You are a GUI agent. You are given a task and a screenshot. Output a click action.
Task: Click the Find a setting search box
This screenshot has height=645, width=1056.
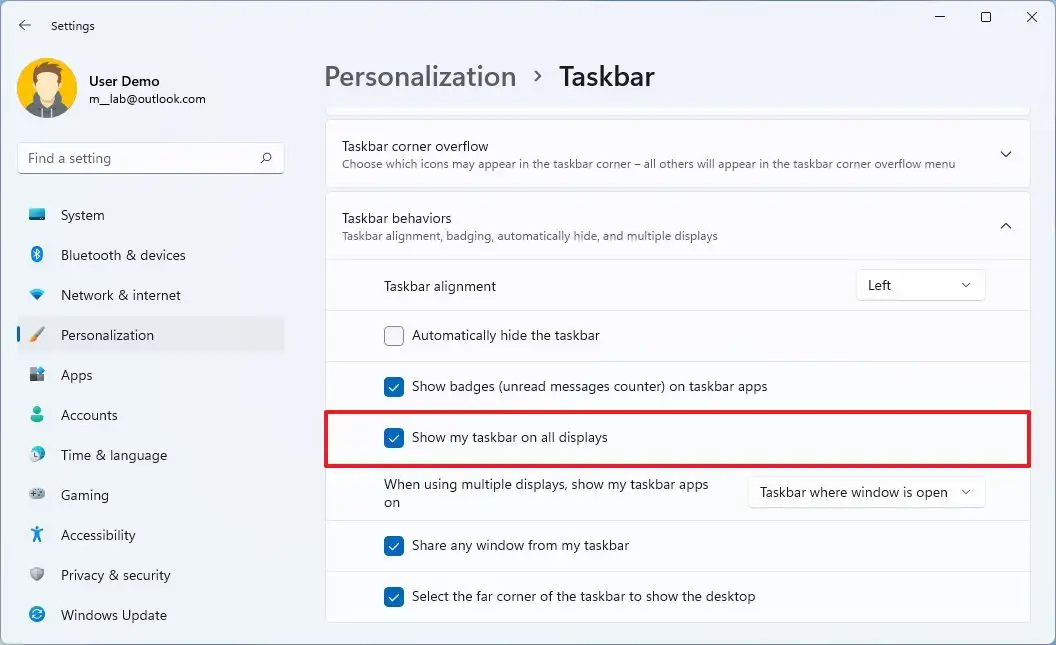point(150,158)
